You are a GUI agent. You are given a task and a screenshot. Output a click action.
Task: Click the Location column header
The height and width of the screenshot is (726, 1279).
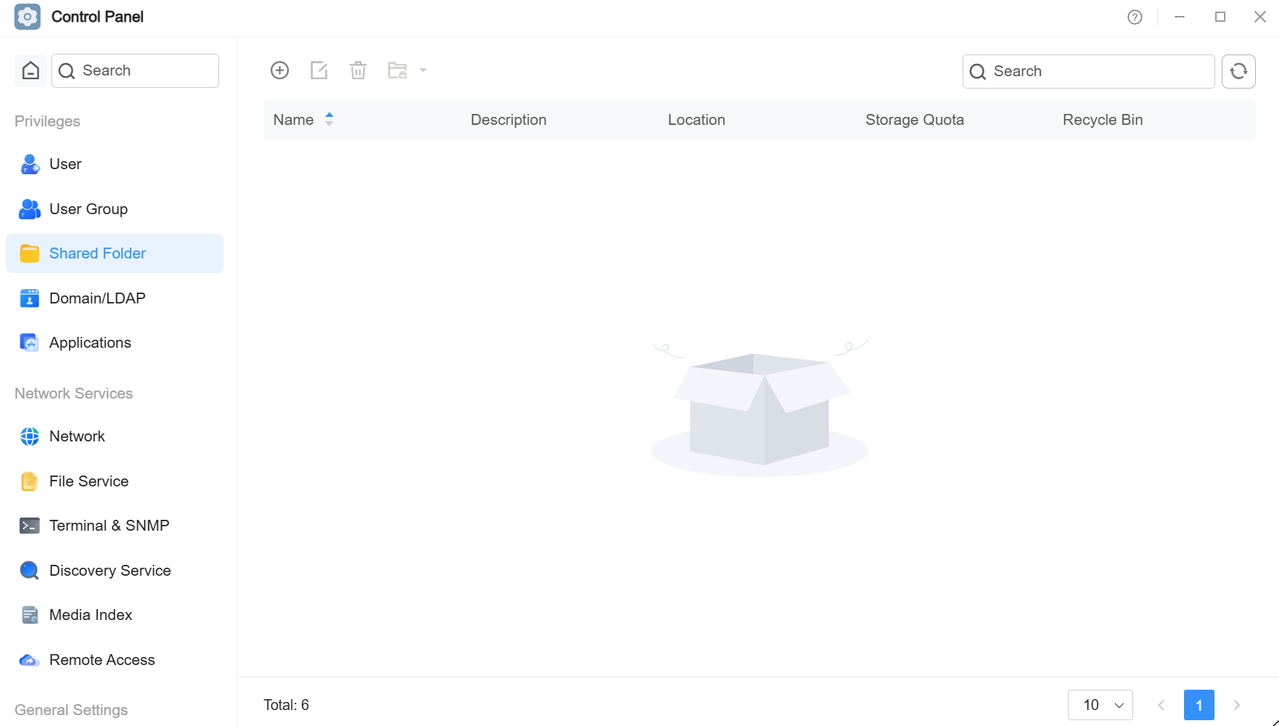pos(696,120)
